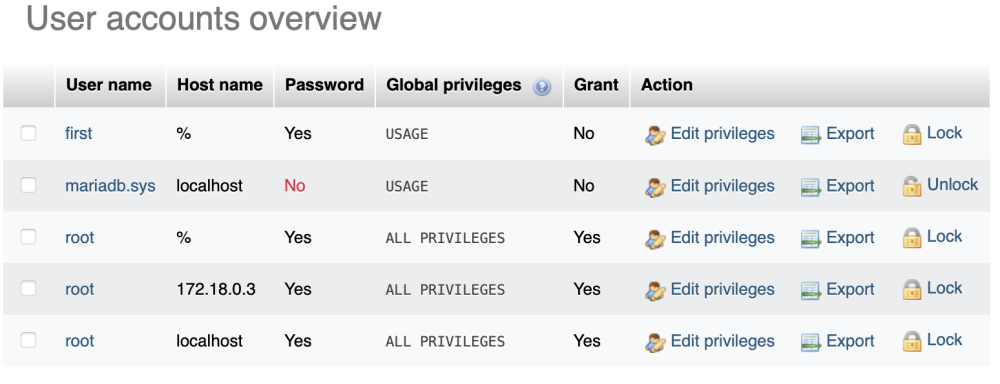This screenshot has width=1000, height=384.
Task: Open the root user link with host 172.18.0.3
Action: pyautogui.click(x=79, y=289)
